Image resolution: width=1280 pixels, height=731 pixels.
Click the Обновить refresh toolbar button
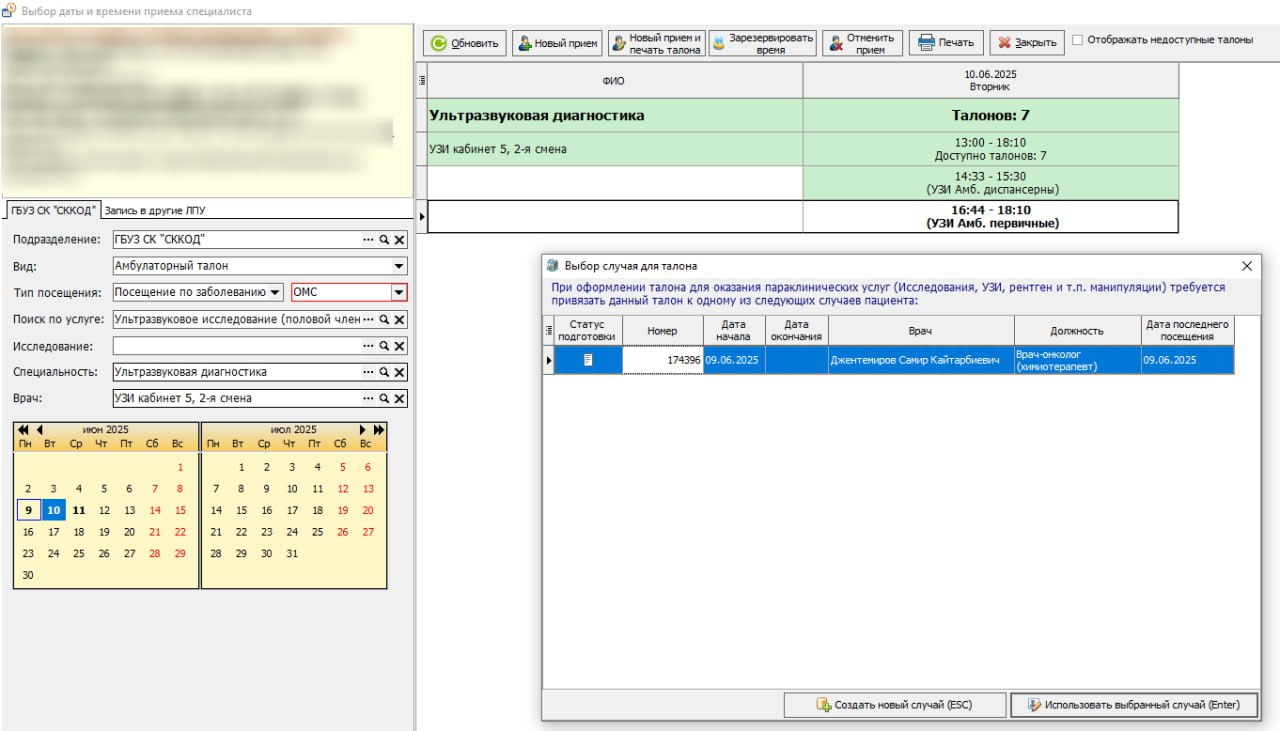(x=465, y=43)
